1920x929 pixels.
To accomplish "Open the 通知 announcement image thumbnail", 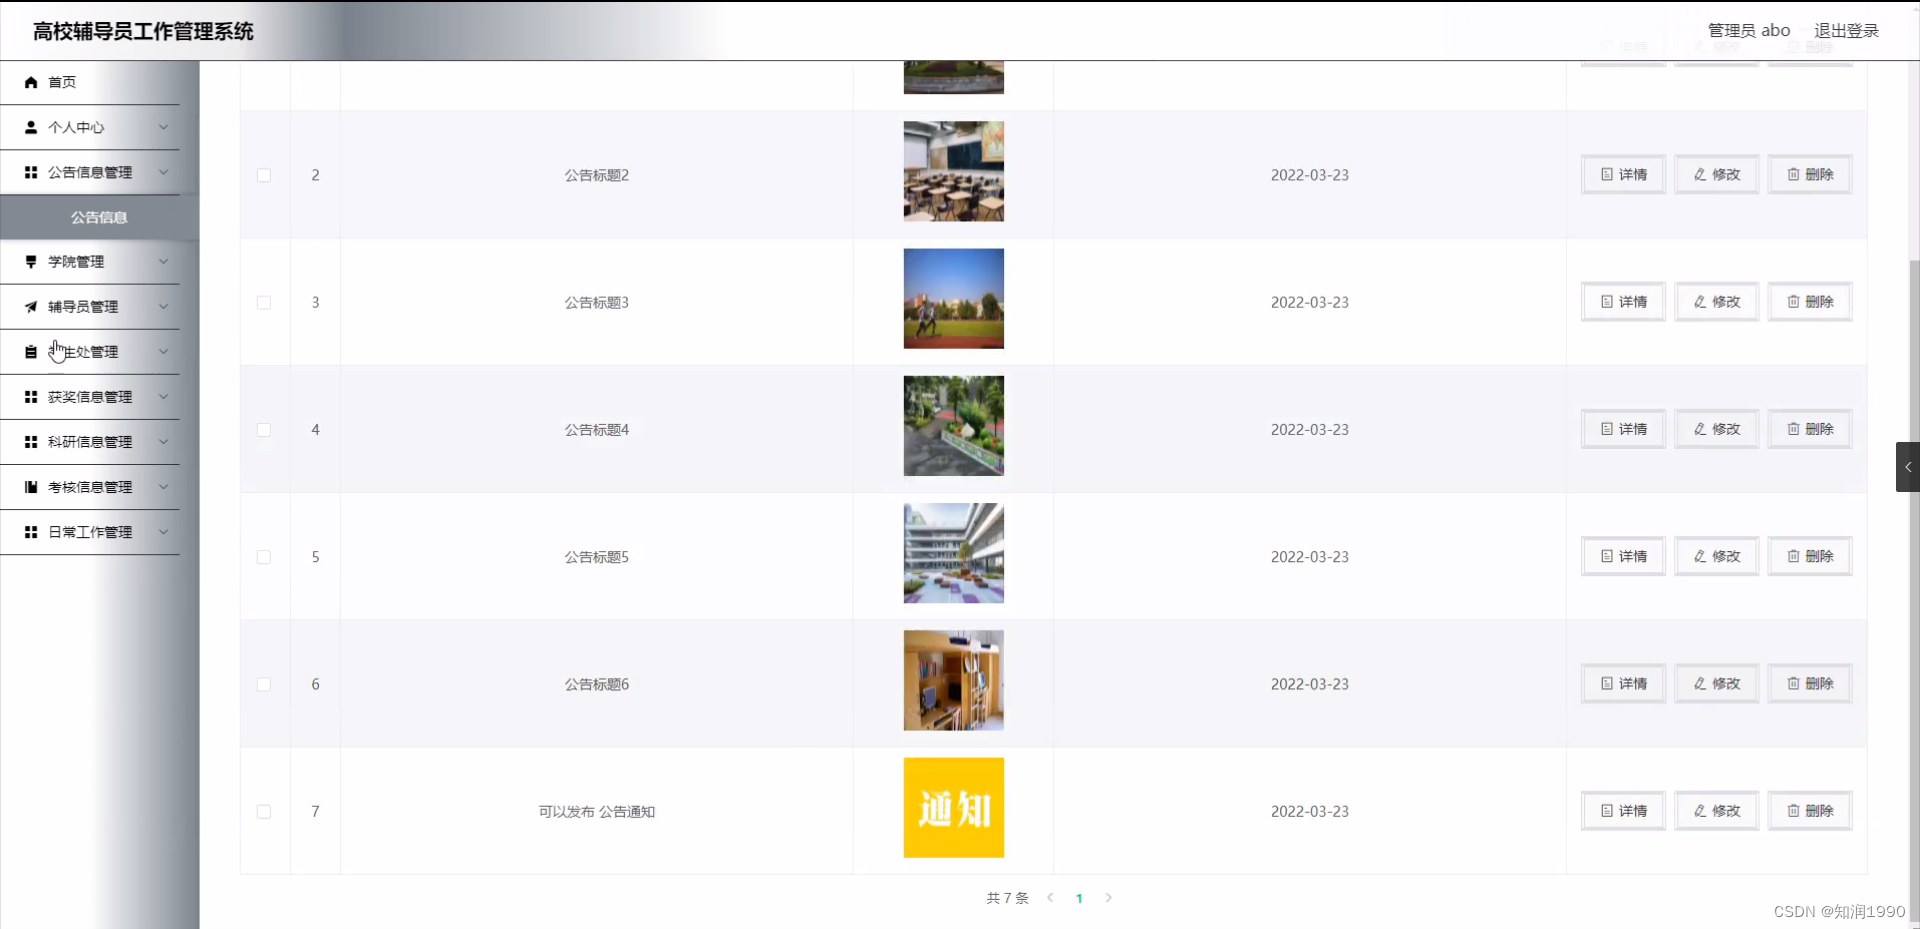I will tap(953, 807).
